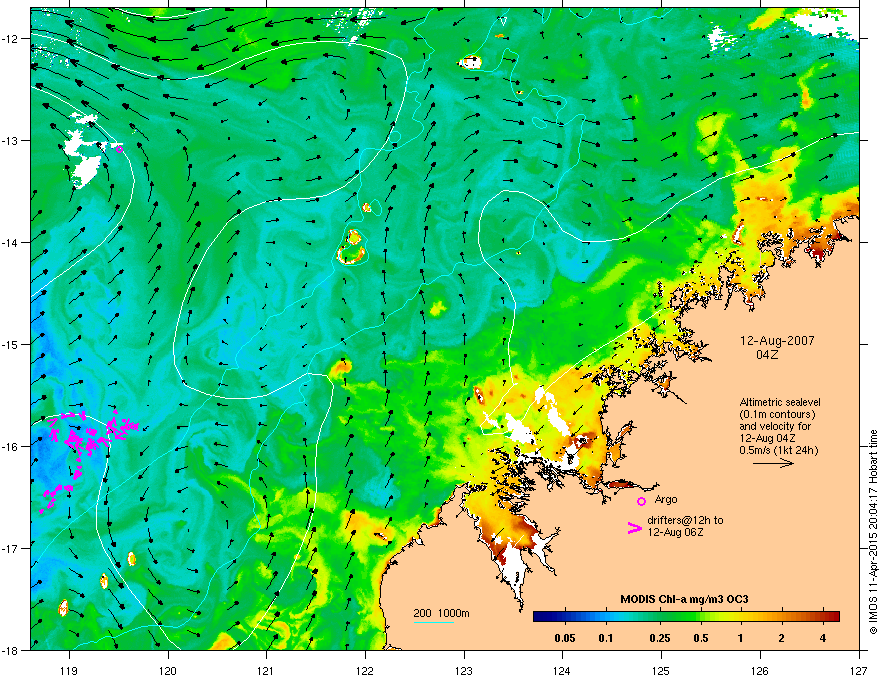Screen dimensions: 880x680
Task: Click the cyan isobath legend line
Action: click(434, 623)
